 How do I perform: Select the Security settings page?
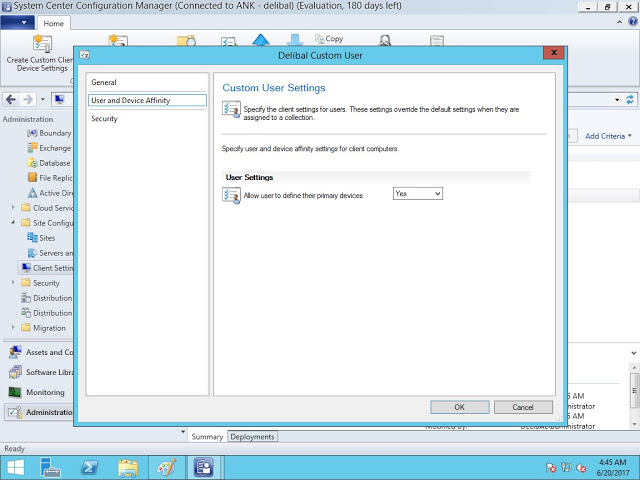(x=104, y=118)
